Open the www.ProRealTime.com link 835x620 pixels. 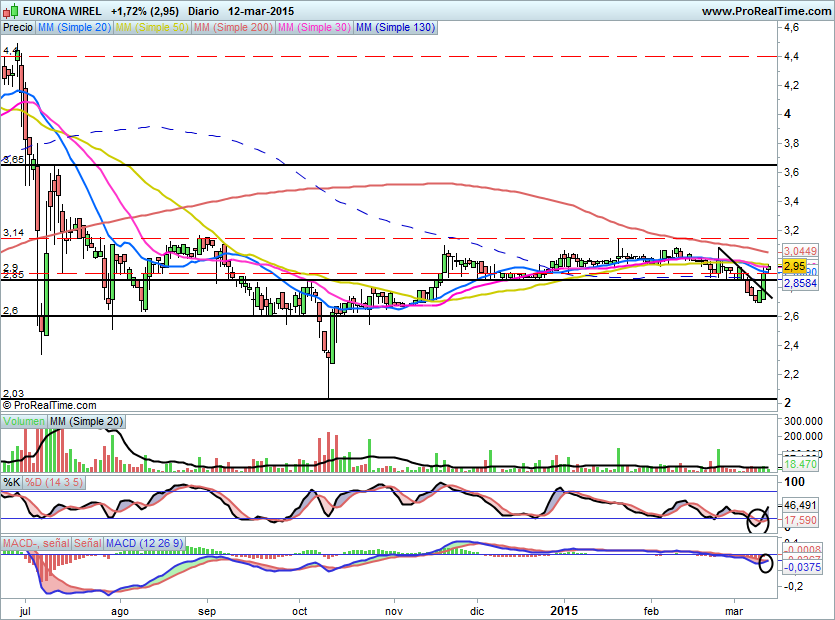click(x=767, y=10)
